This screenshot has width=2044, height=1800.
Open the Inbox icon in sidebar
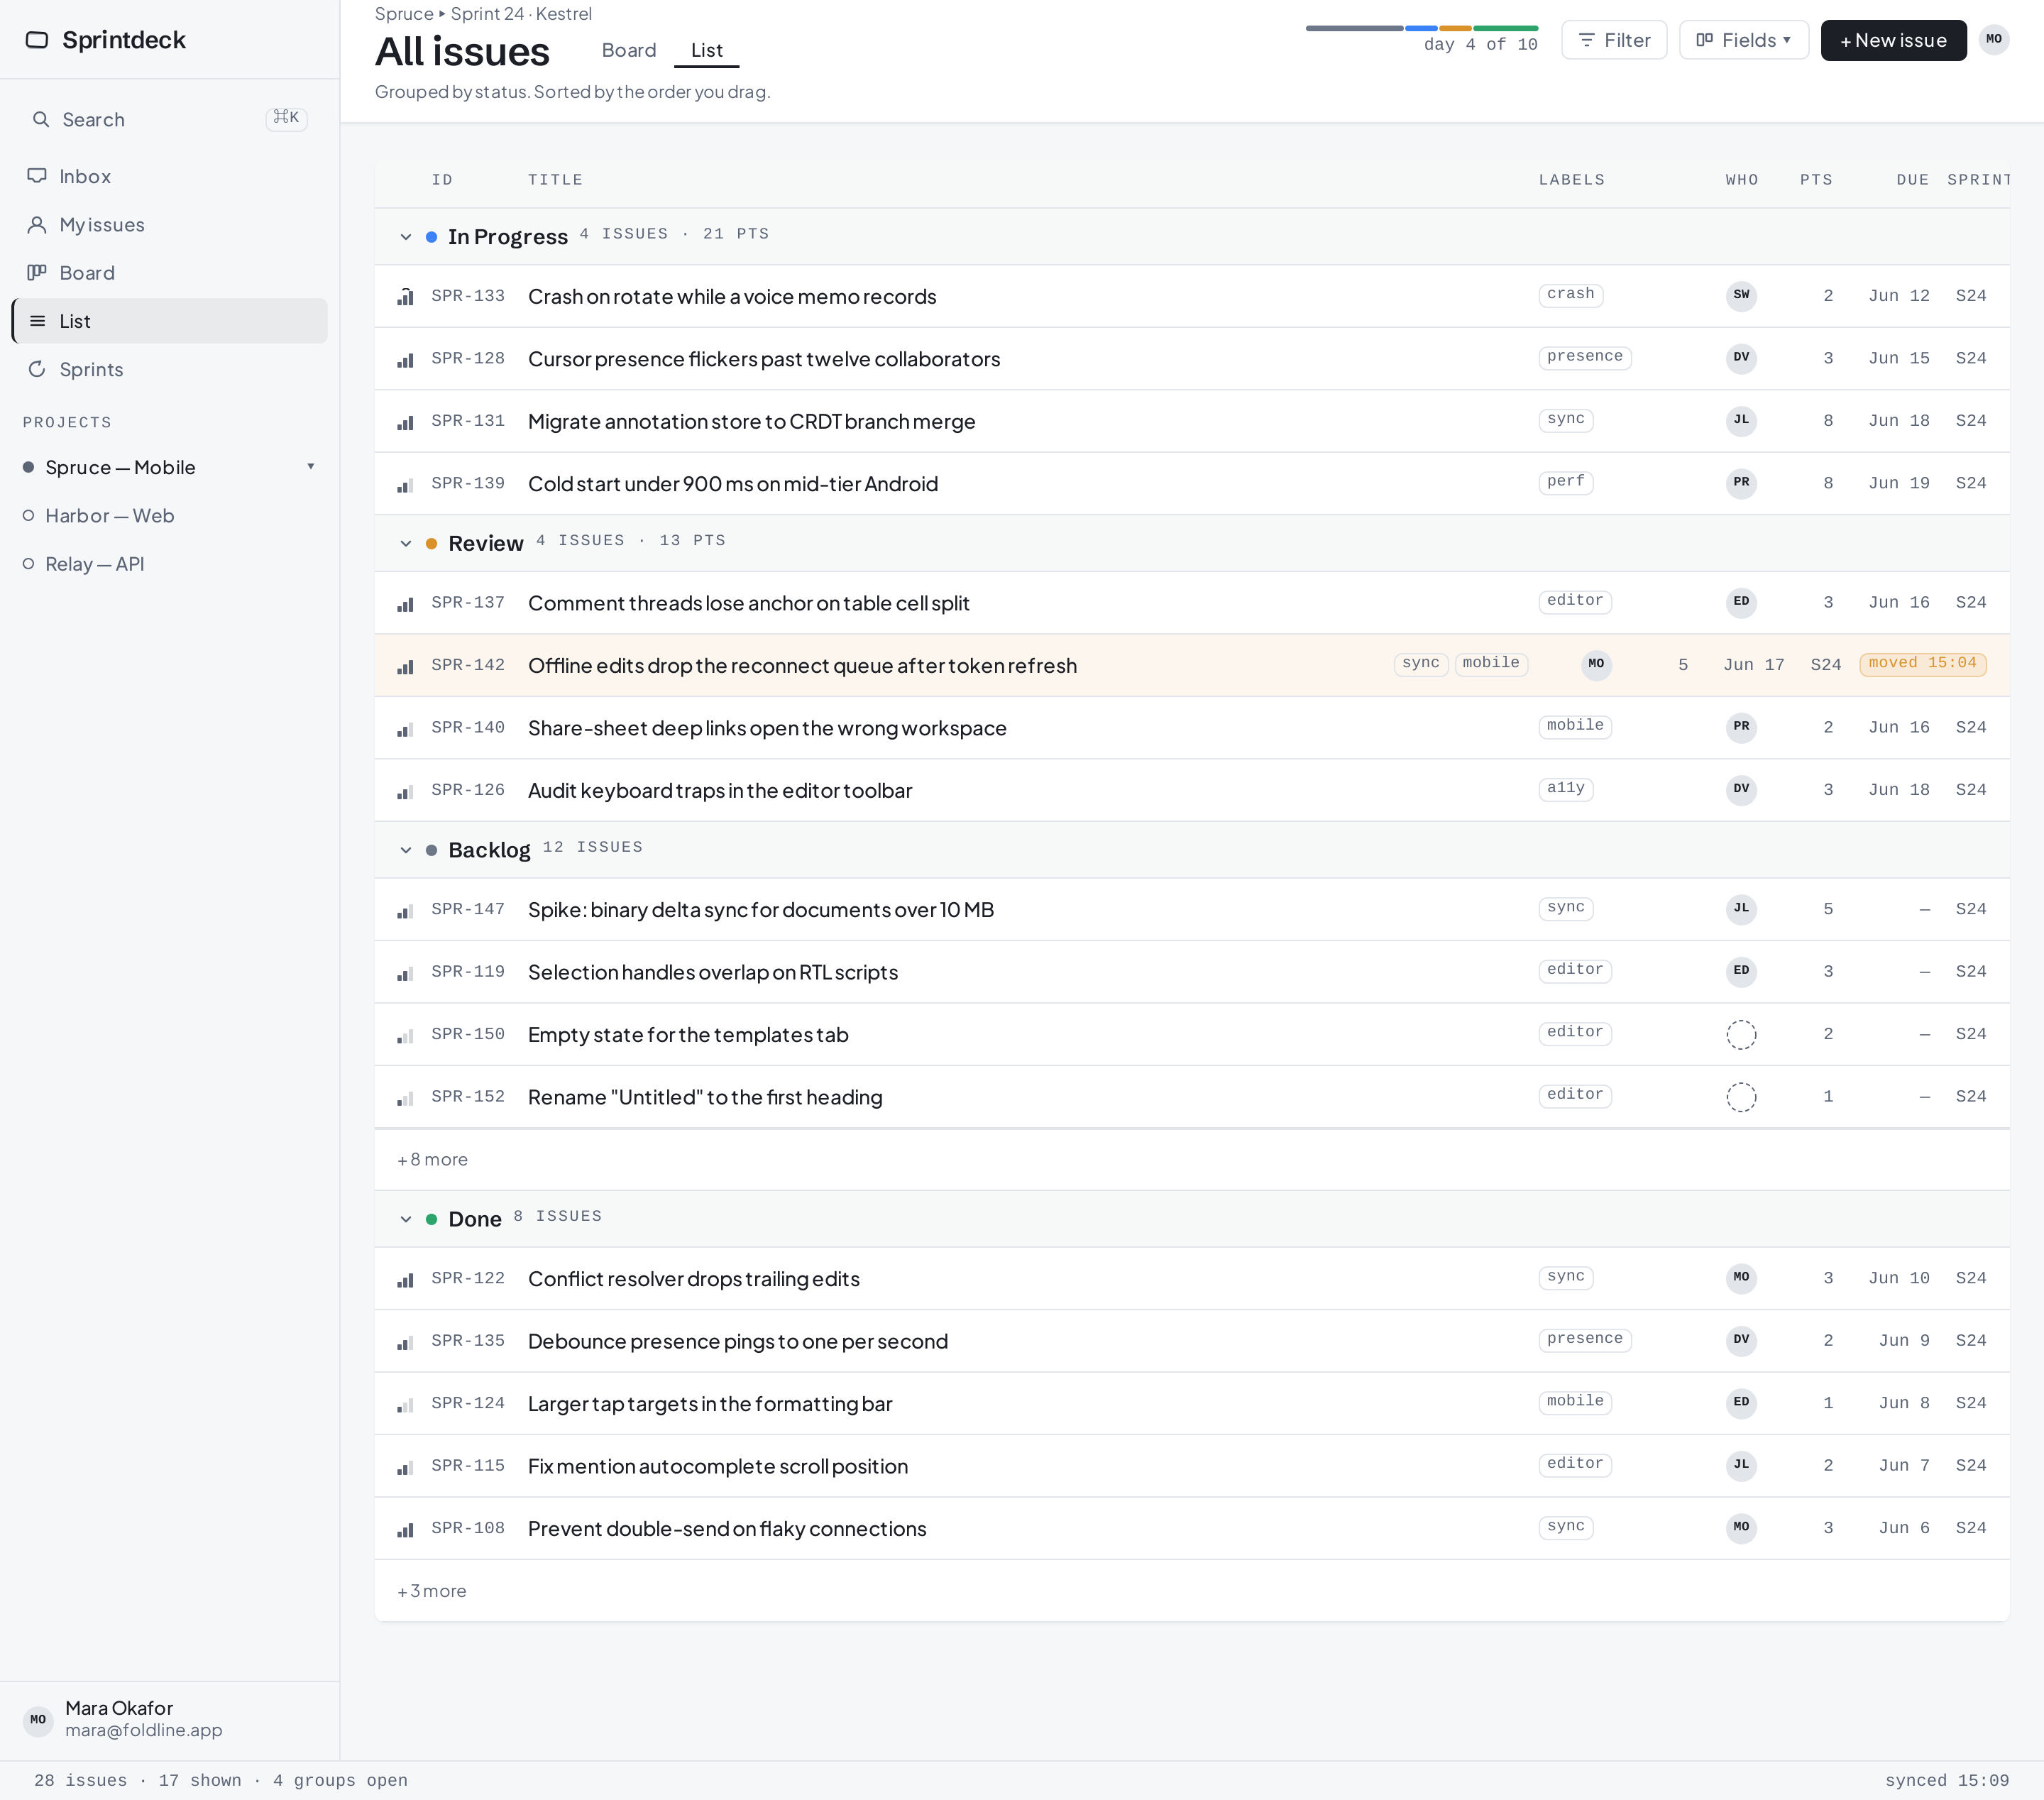click(x=37, y=176)
